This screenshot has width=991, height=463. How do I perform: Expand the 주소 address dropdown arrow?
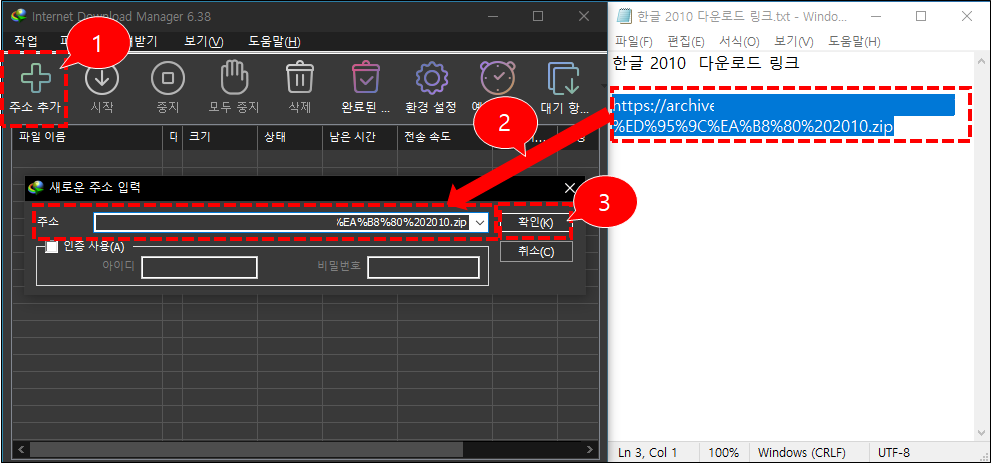pos(480,222)
